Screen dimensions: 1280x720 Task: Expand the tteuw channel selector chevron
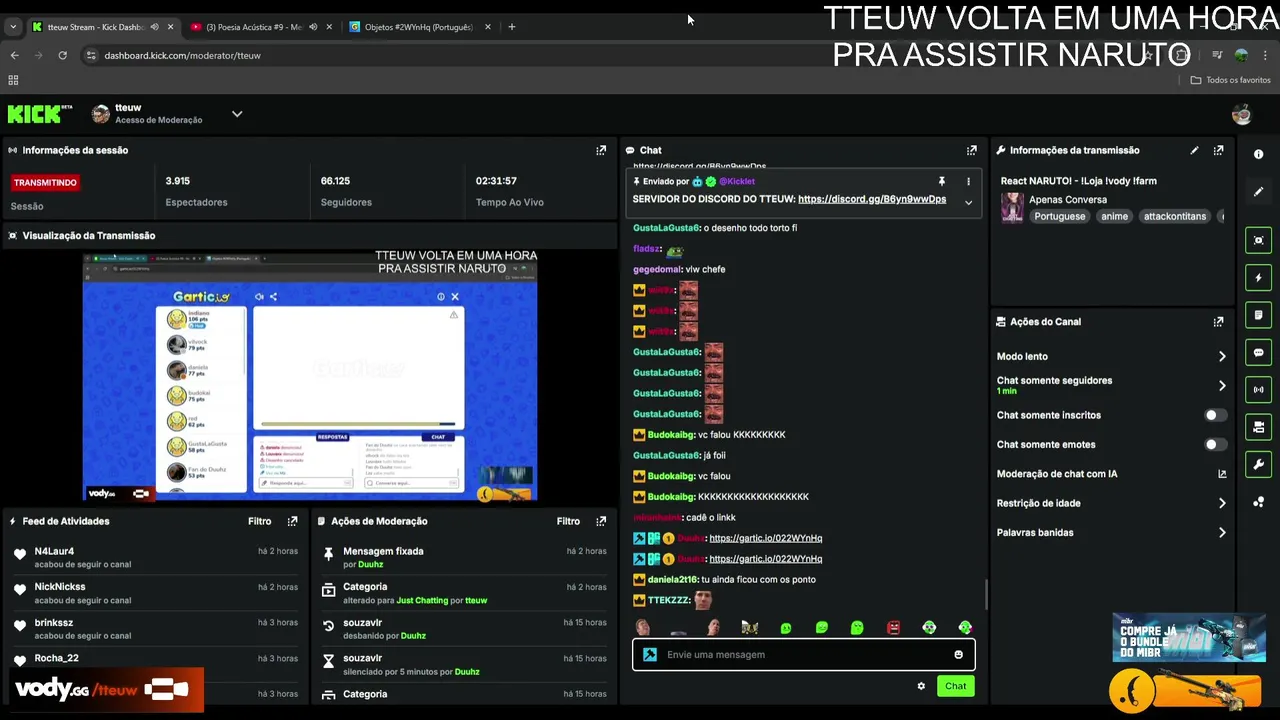pos(237,114)
